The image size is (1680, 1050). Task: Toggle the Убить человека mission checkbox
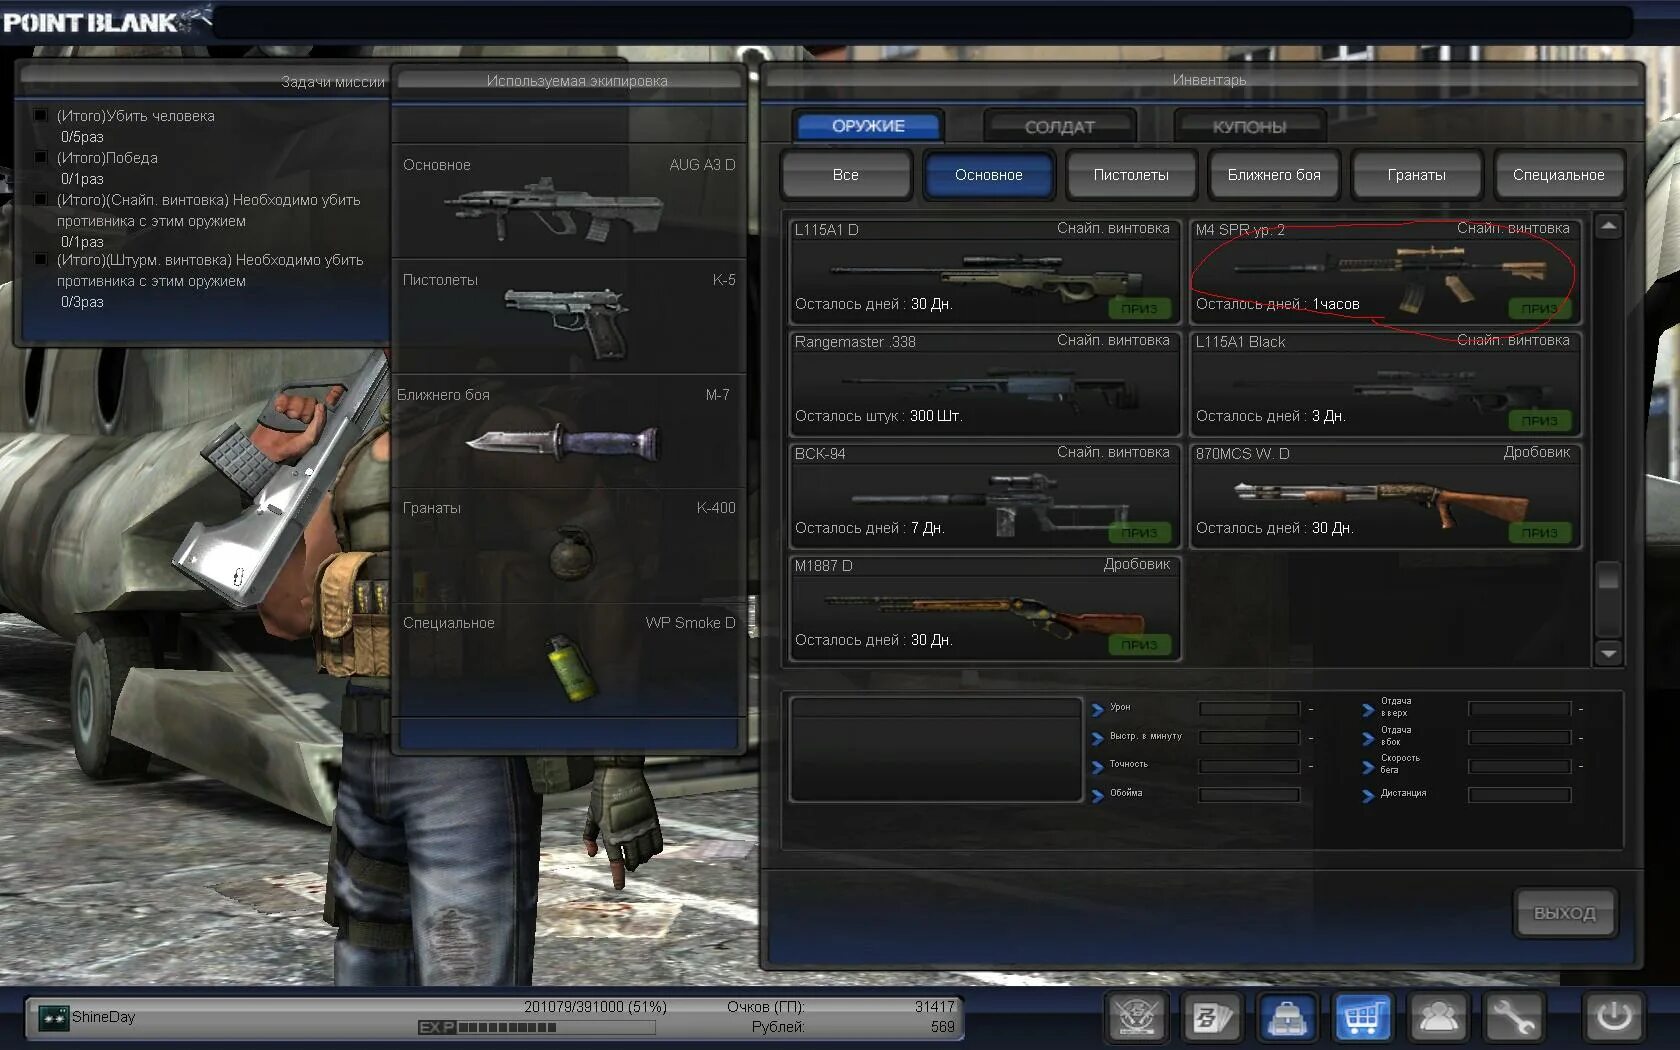41,115
